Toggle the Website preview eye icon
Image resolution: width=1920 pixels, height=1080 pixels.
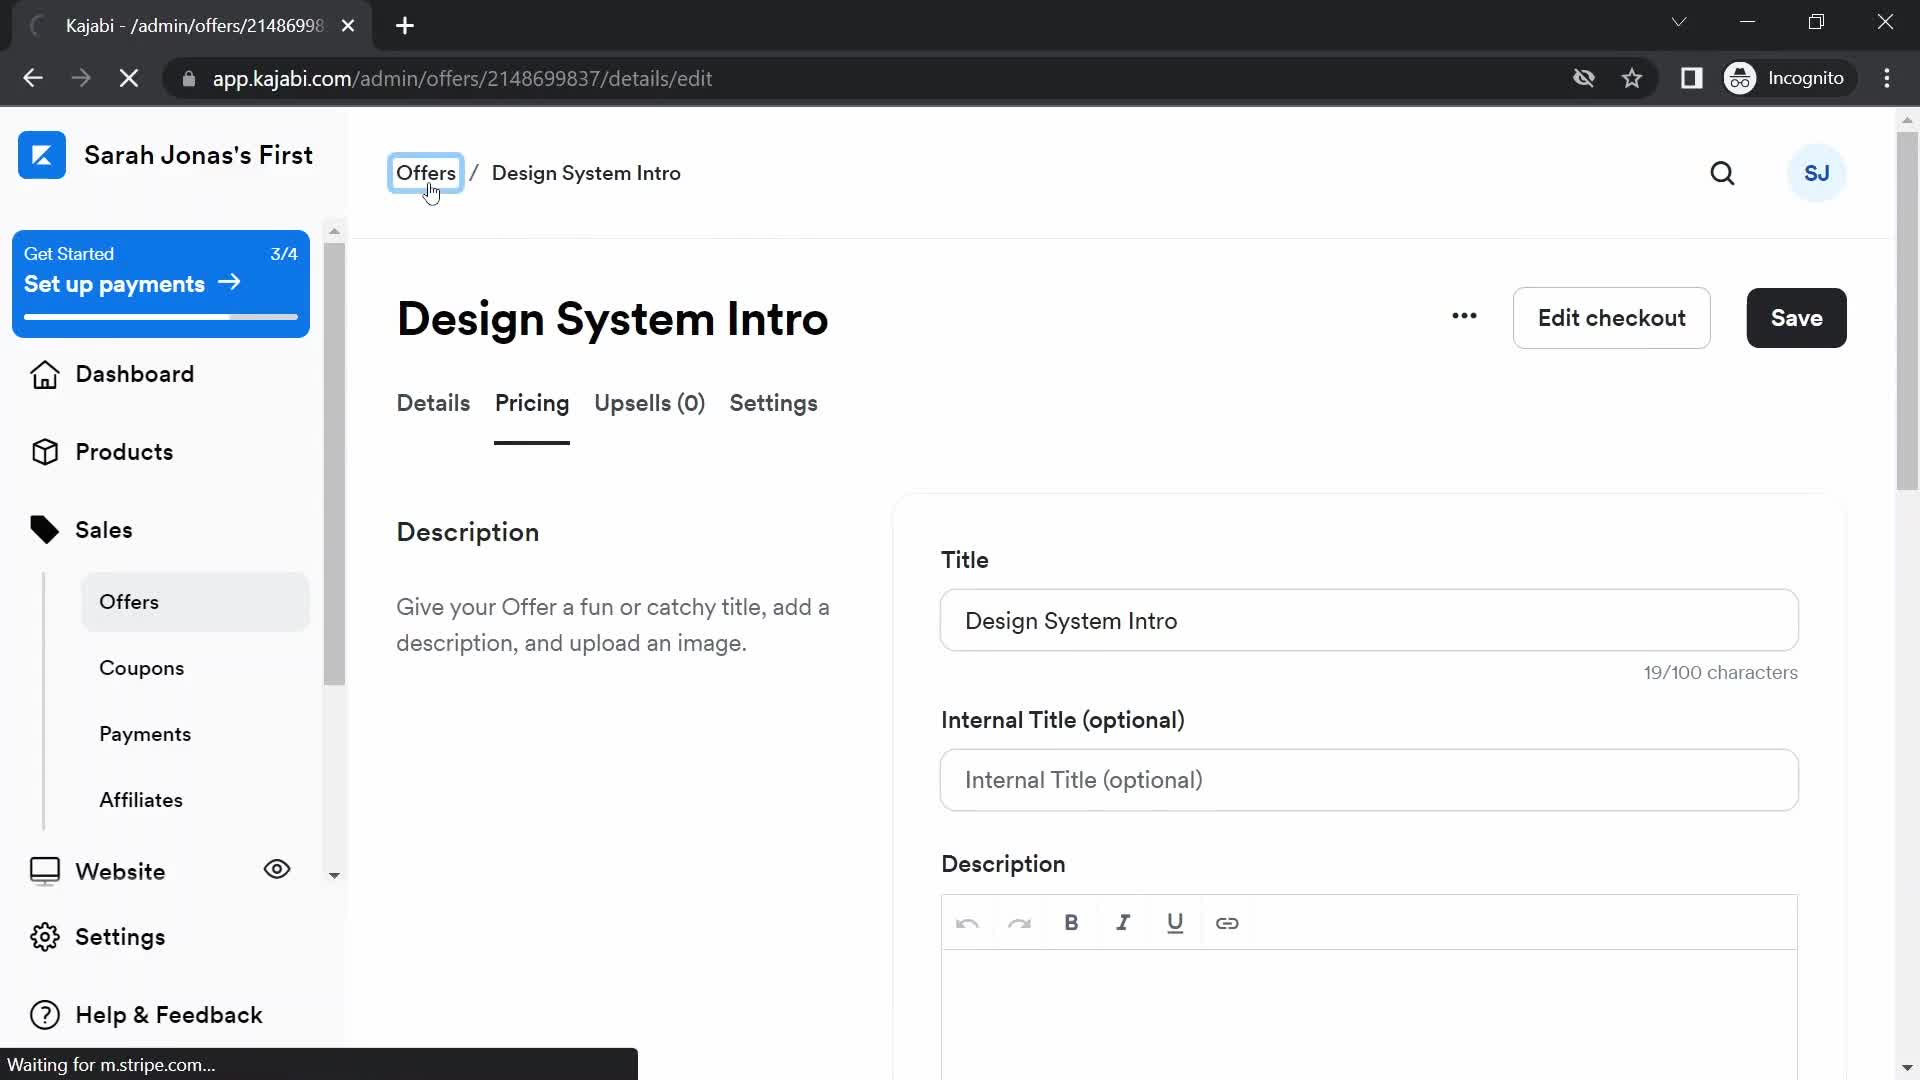(x=277, y=869)
